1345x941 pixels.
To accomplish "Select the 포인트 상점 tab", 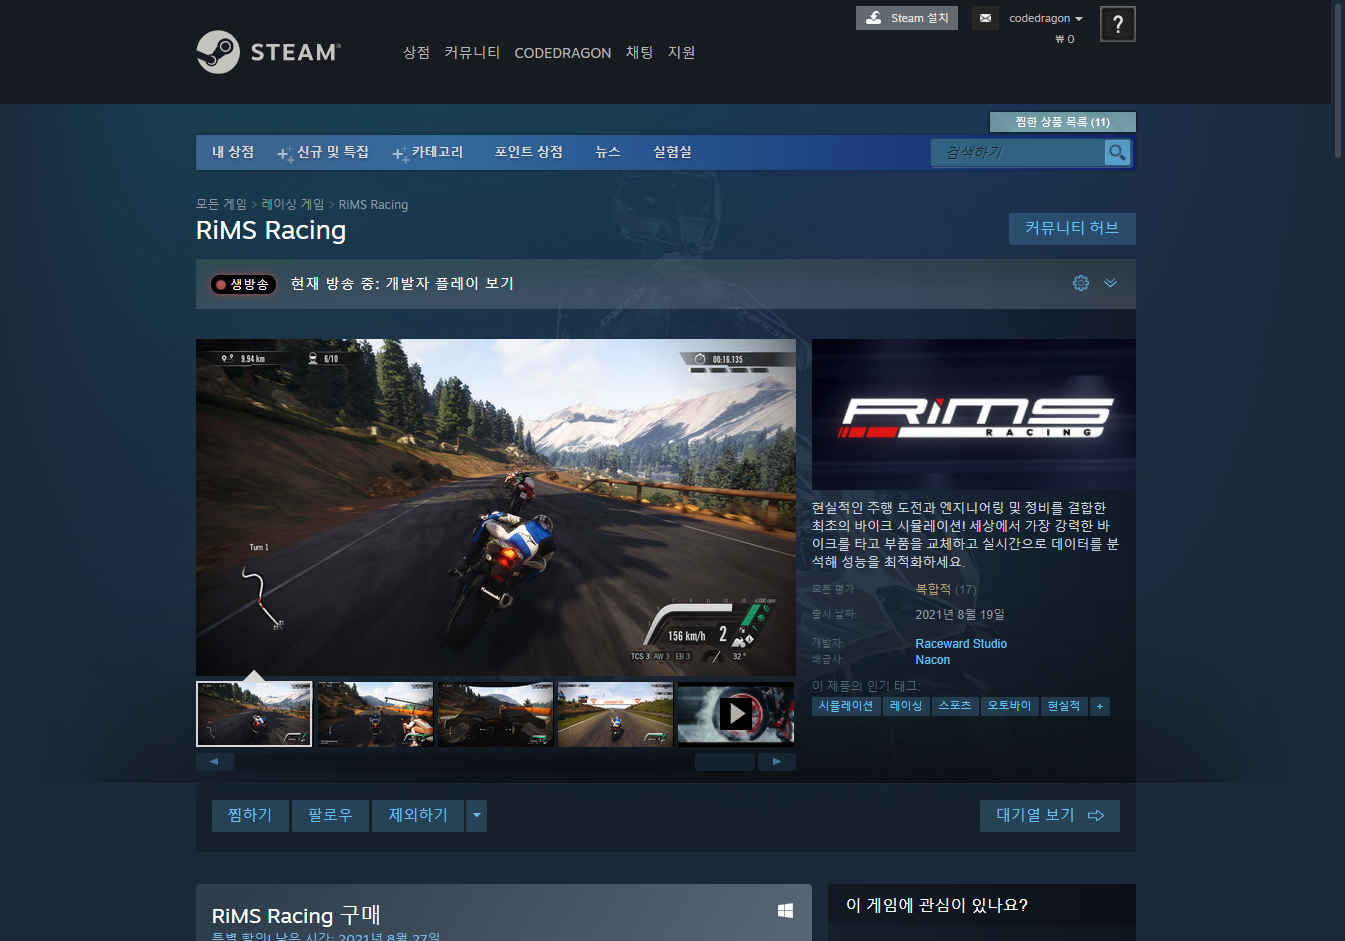I will pyautogui.click(x=528, y=152).
